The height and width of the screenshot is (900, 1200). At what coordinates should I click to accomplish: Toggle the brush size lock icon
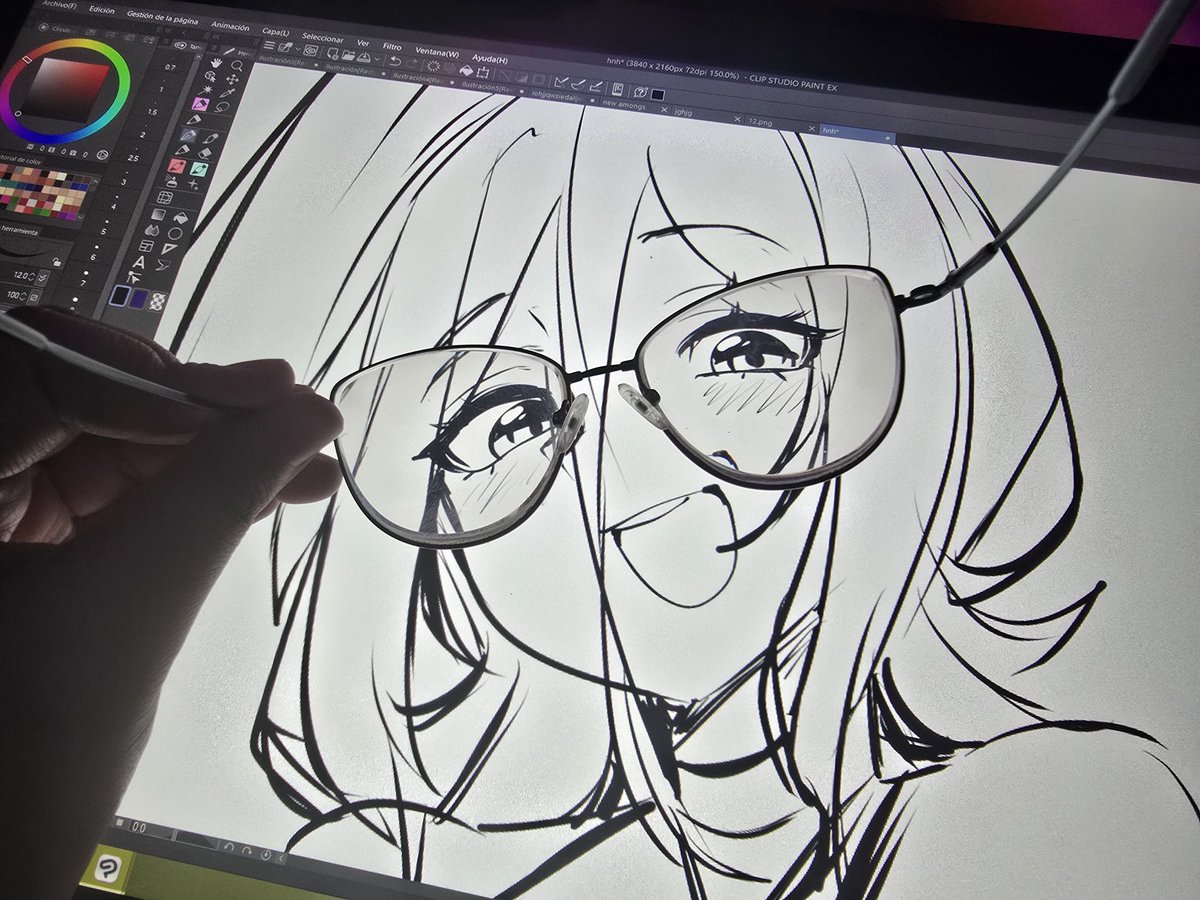(x=57, y=262)
